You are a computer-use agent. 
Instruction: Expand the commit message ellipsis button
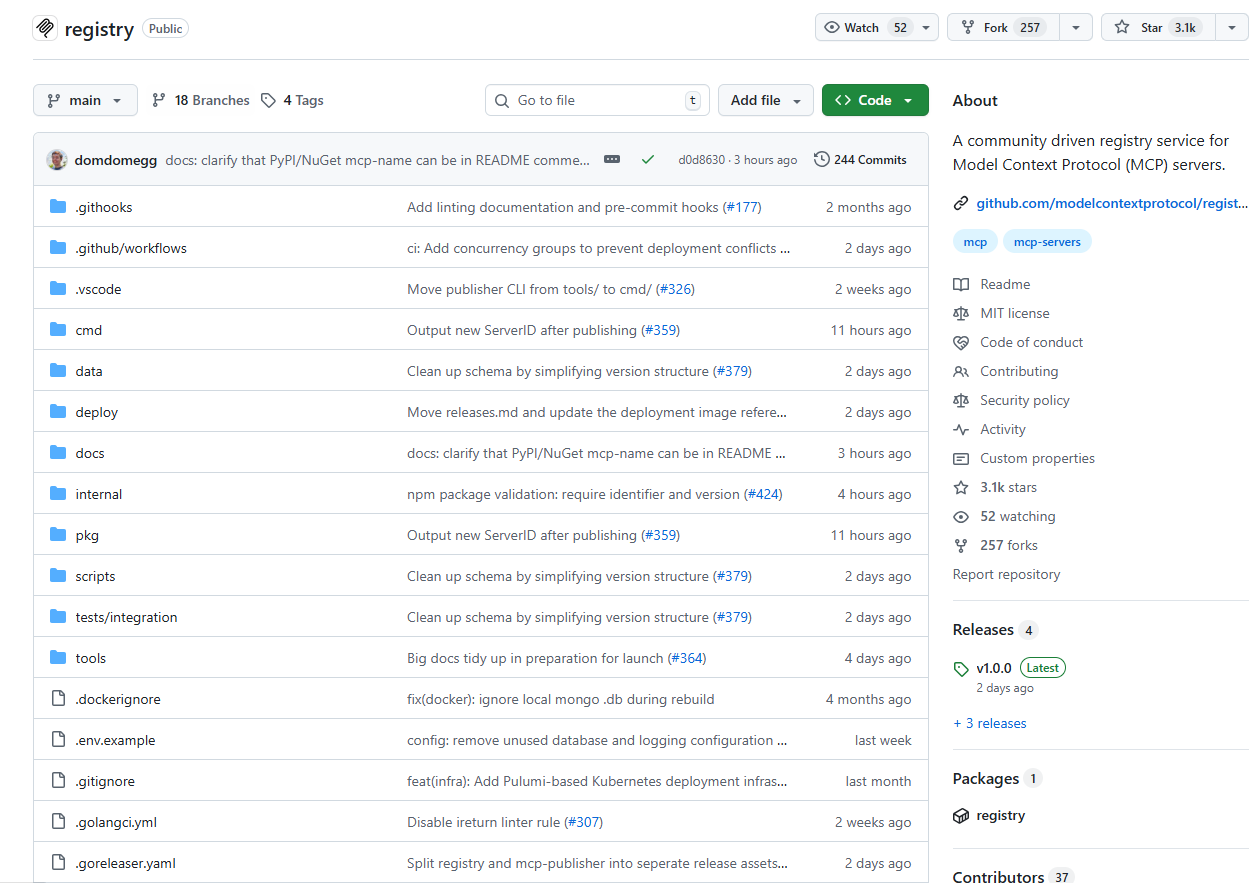(612, 160)
